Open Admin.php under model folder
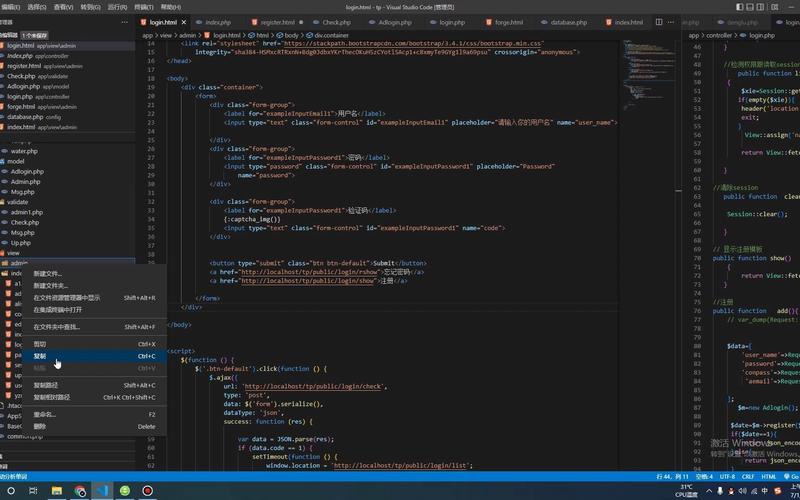This screenshot has width=800, height=500. (67, 182)
